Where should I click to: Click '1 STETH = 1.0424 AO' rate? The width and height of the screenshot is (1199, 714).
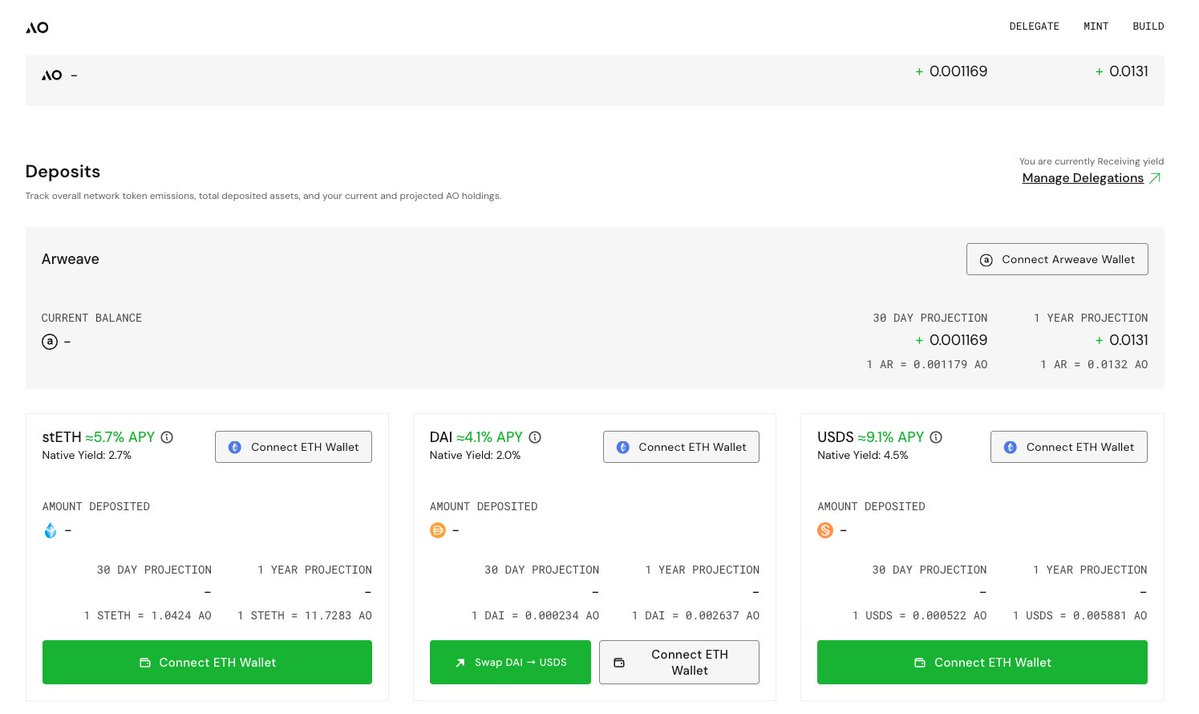coord(148,615)
